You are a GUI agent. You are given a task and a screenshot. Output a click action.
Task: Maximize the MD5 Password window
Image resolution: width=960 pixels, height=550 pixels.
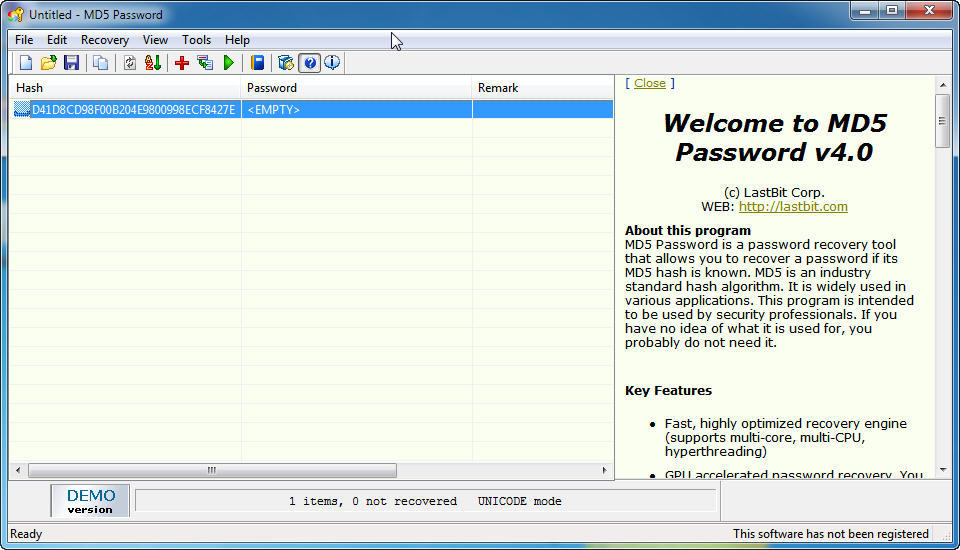tap(892, 10)
